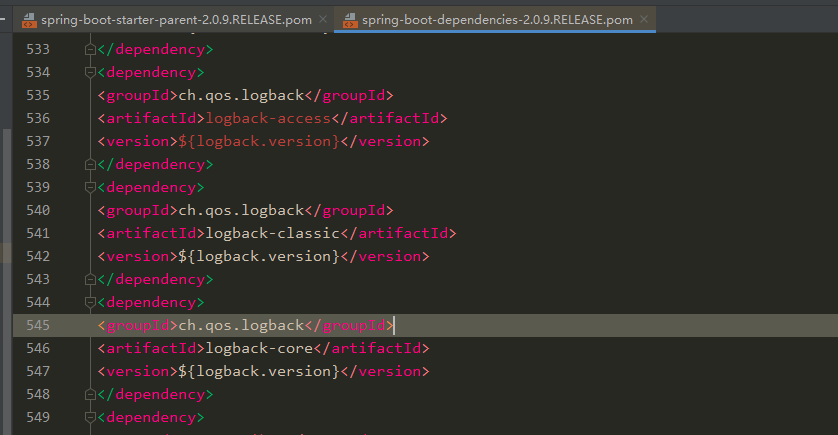Close the spring-boot-dependencies pom tab

[644, 19]
